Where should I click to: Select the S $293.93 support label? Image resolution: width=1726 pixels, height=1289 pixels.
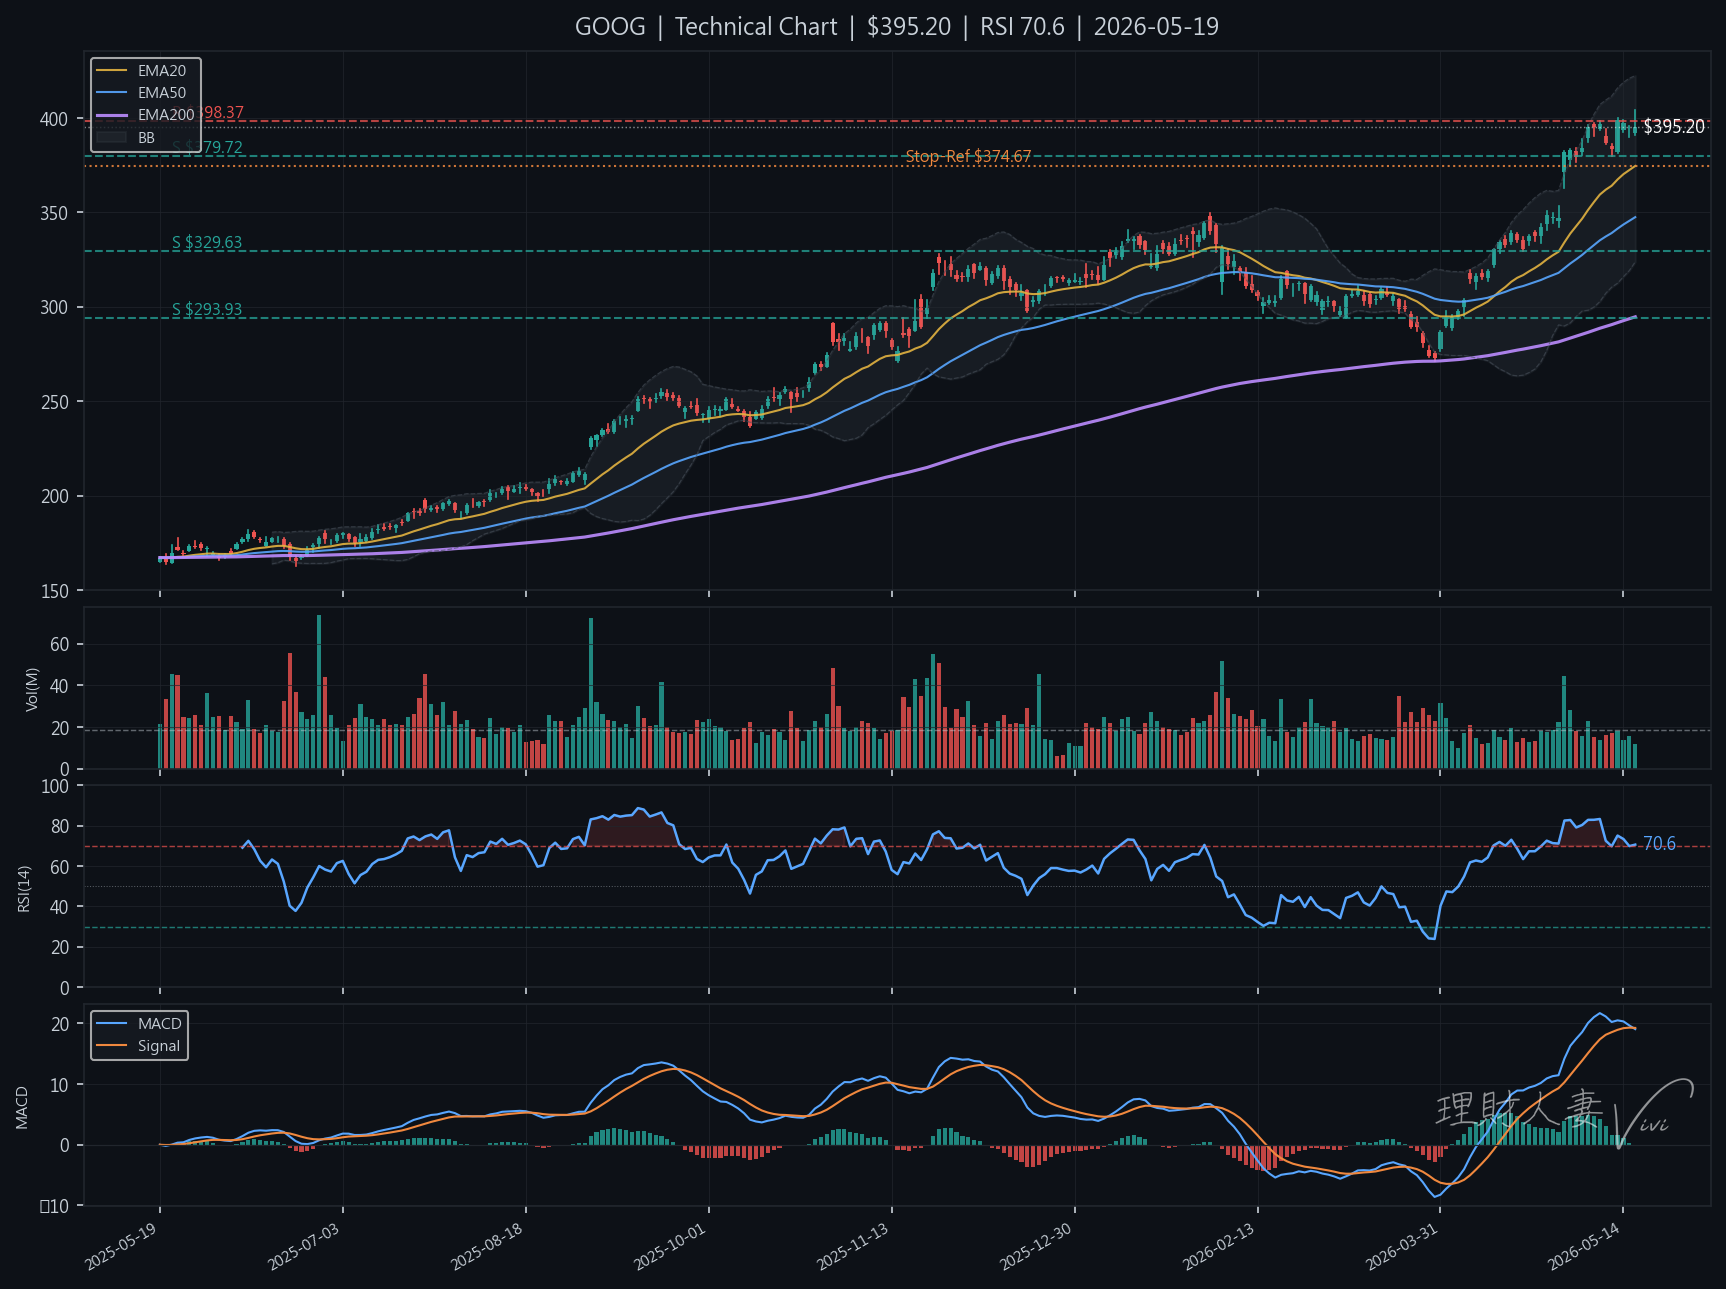(x=207, y=310)
